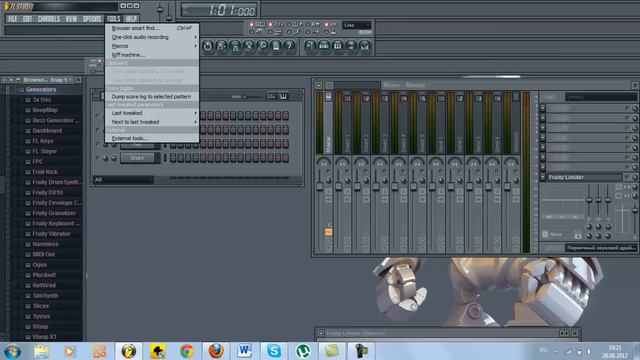
Task: Toggle typing keyboard to piano LED
Action: pyautogui.click(x=251, y=24)
